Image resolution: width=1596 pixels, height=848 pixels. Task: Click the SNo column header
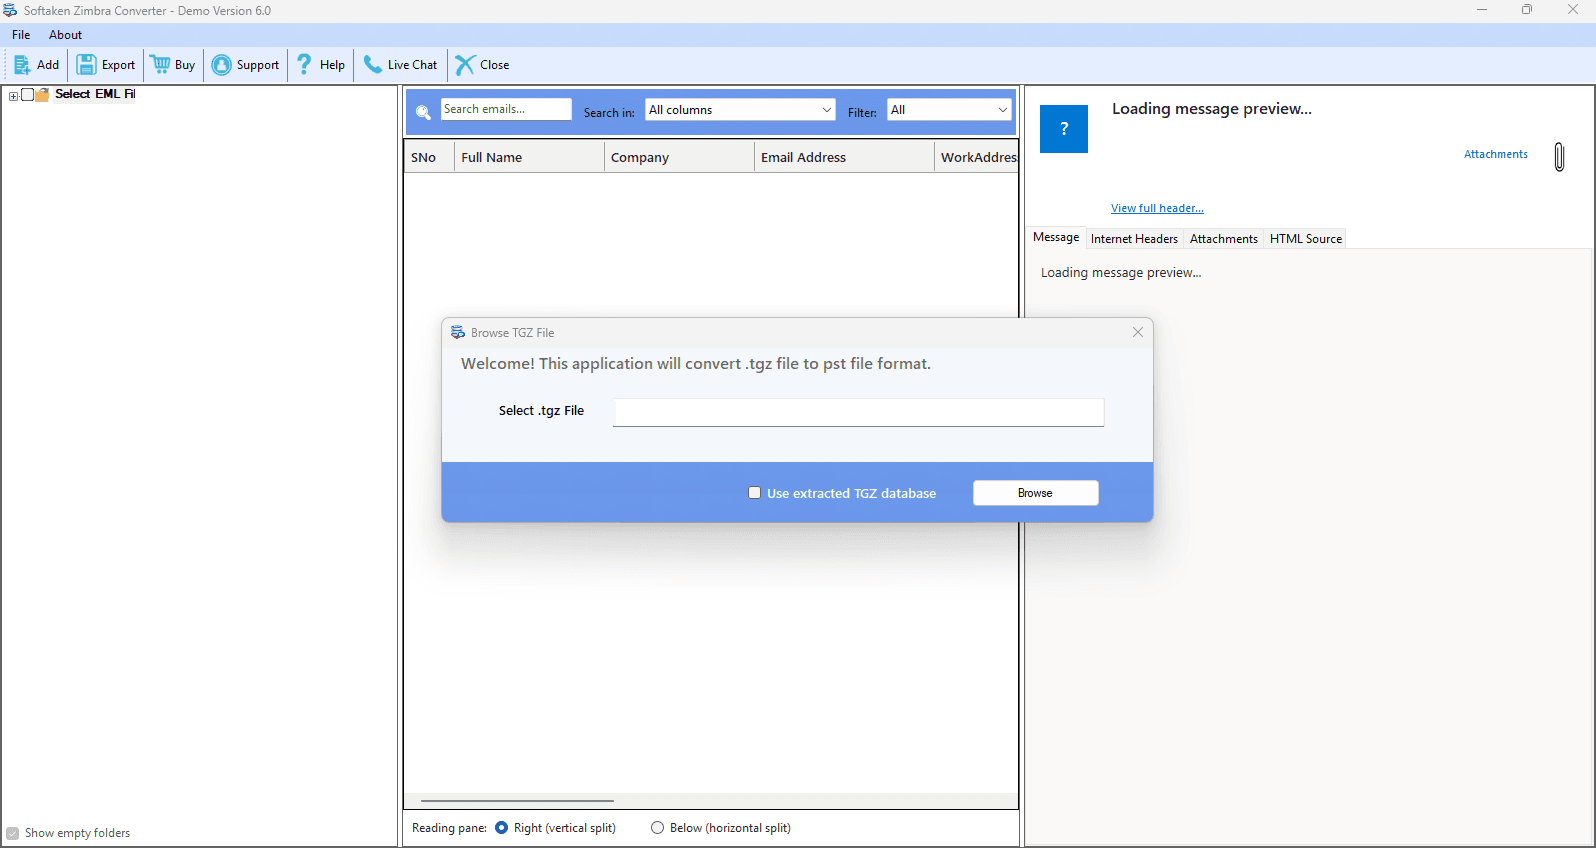[430, 157]
